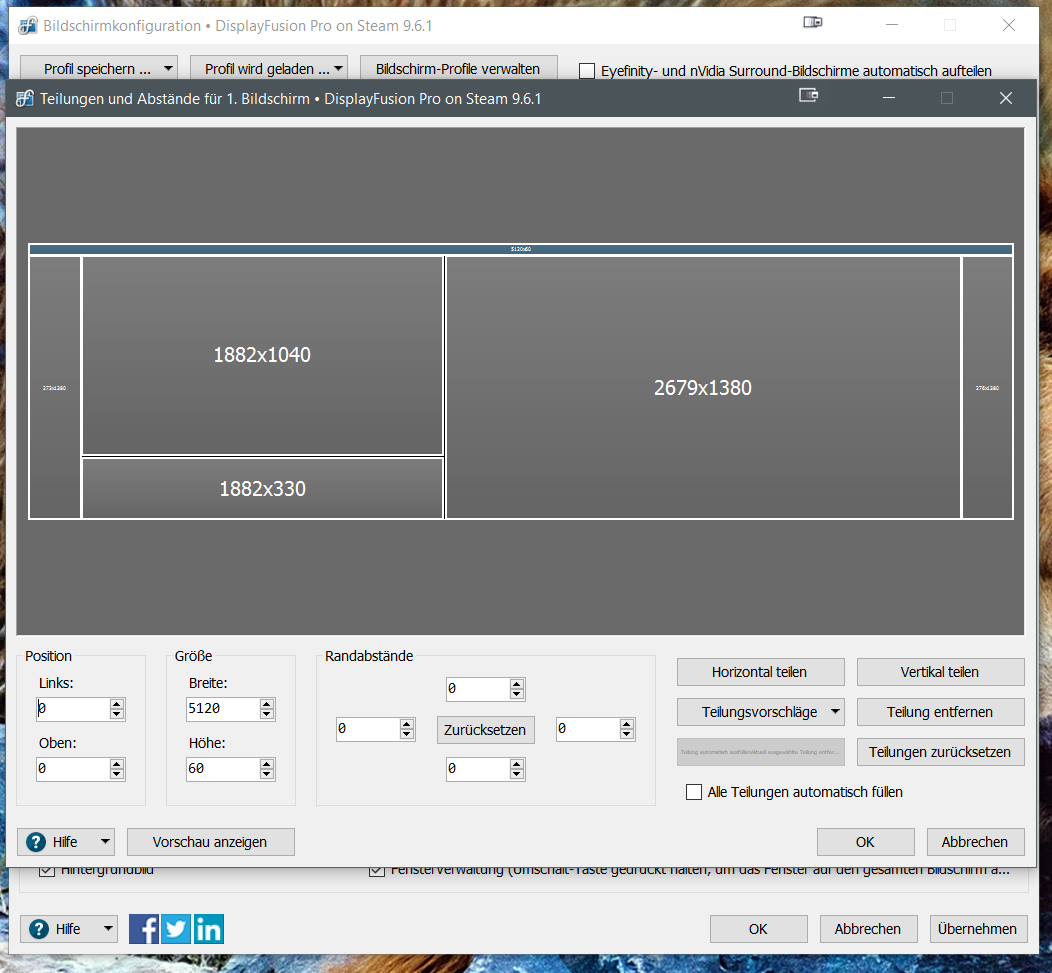The image size is (1052, 973).
Task: Select the 1882x330 split region
Action: point(262,488)
